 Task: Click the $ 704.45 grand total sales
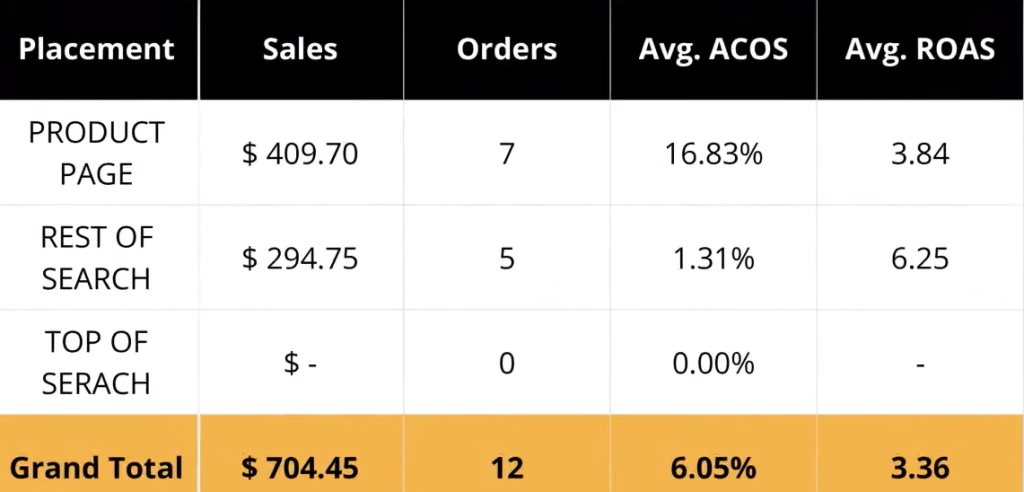(x=300, y=467)
